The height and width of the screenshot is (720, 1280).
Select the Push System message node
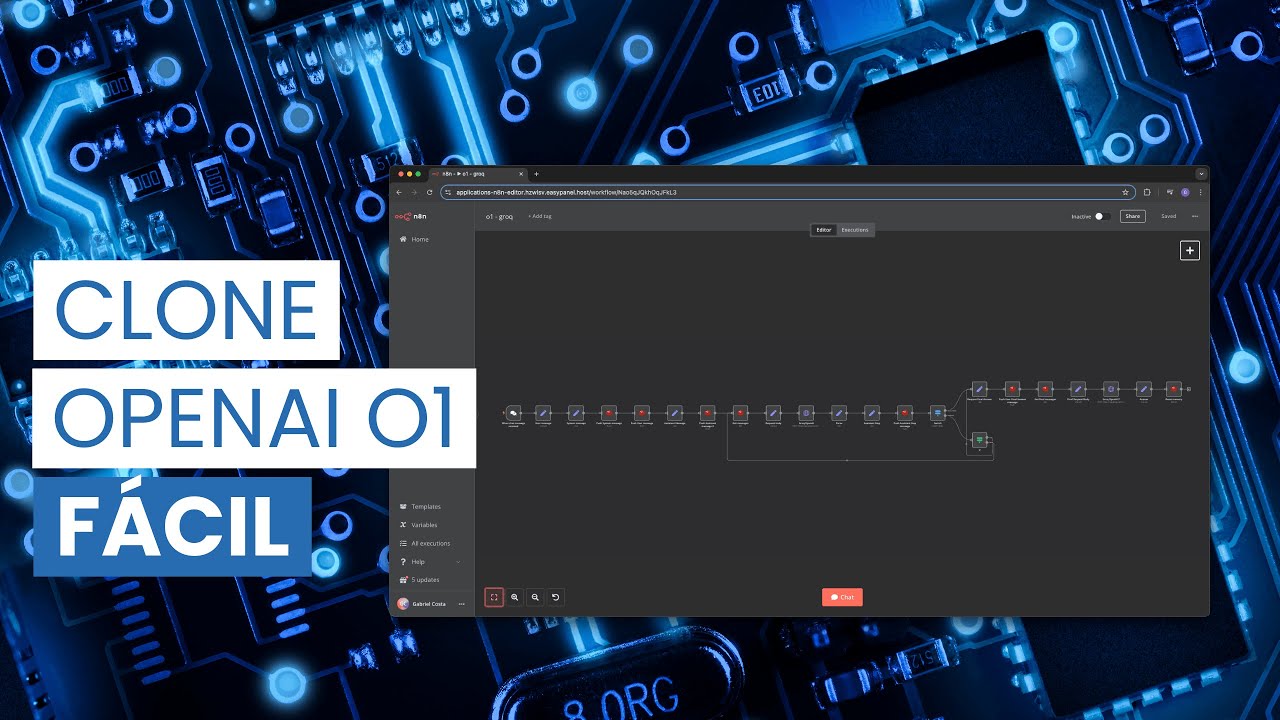(609, 412)
